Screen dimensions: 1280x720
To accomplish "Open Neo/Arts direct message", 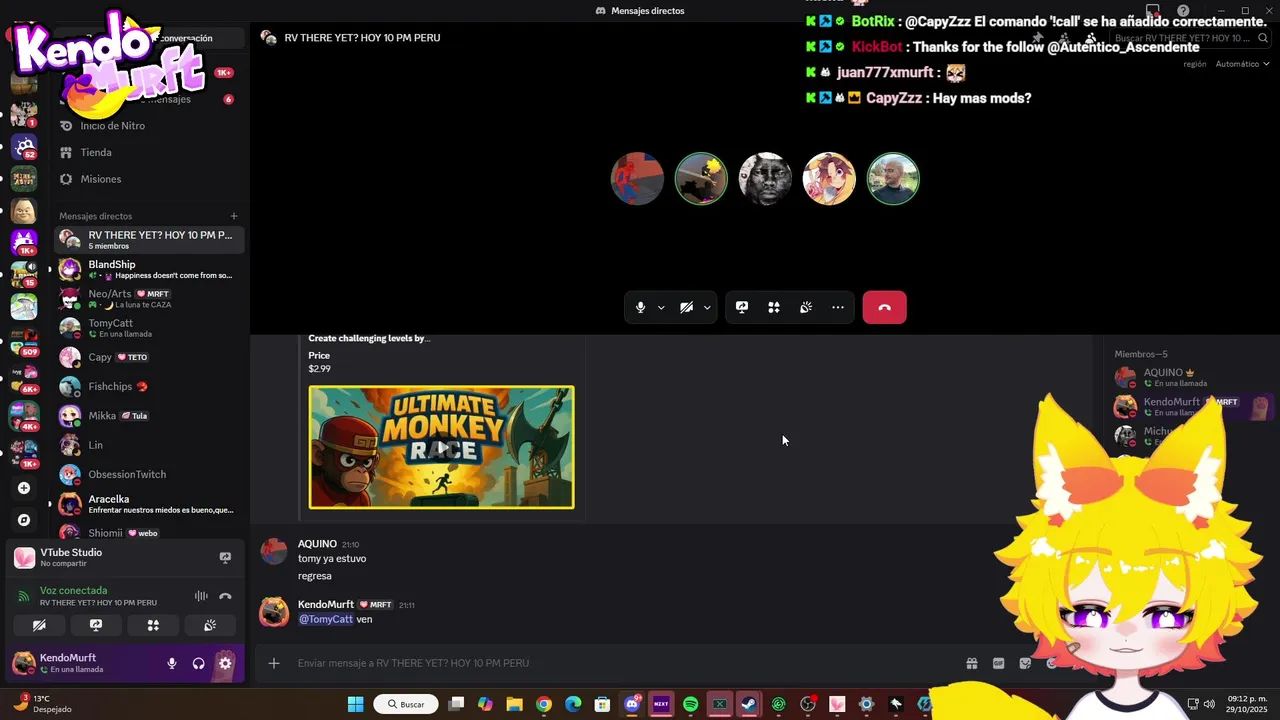I will pyautogui.click(x=150, y=299).
